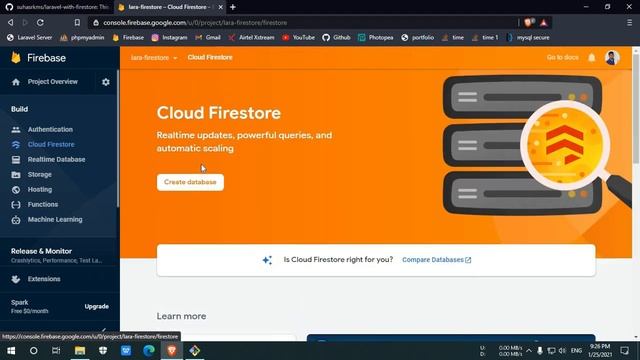The height and width of the screenshot is (360, 640).
Task: Expand the Release & Monitor section
Action: [x=58, y=255]
